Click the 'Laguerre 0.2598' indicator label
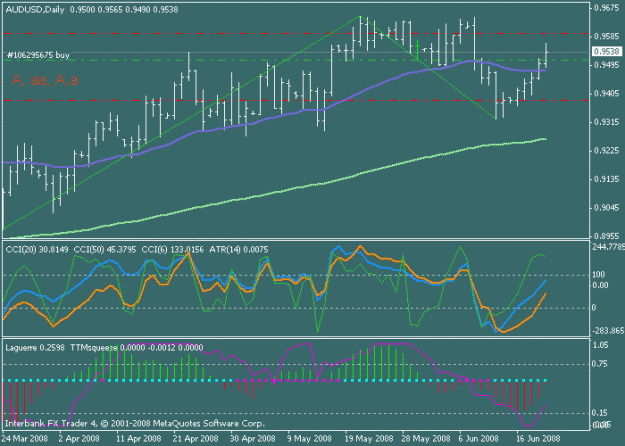Screen dimensions: 625x446 click(x=35, y=348)
